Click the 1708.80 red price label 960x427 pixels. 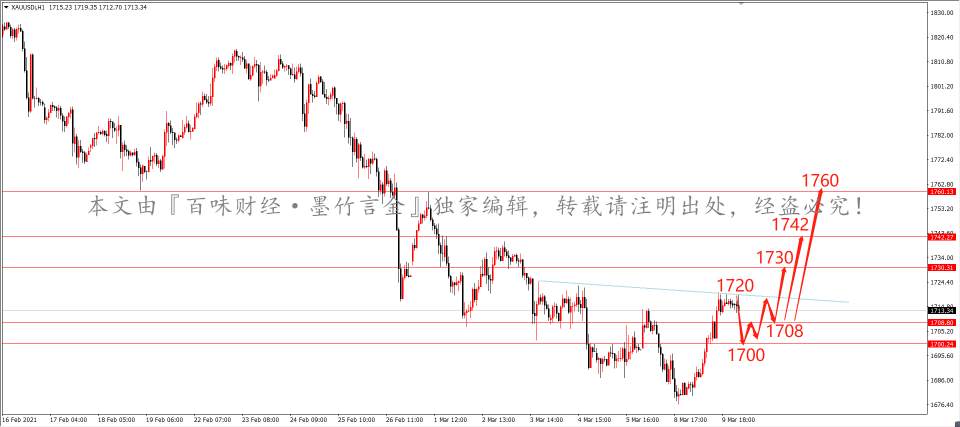click(942, 322)
